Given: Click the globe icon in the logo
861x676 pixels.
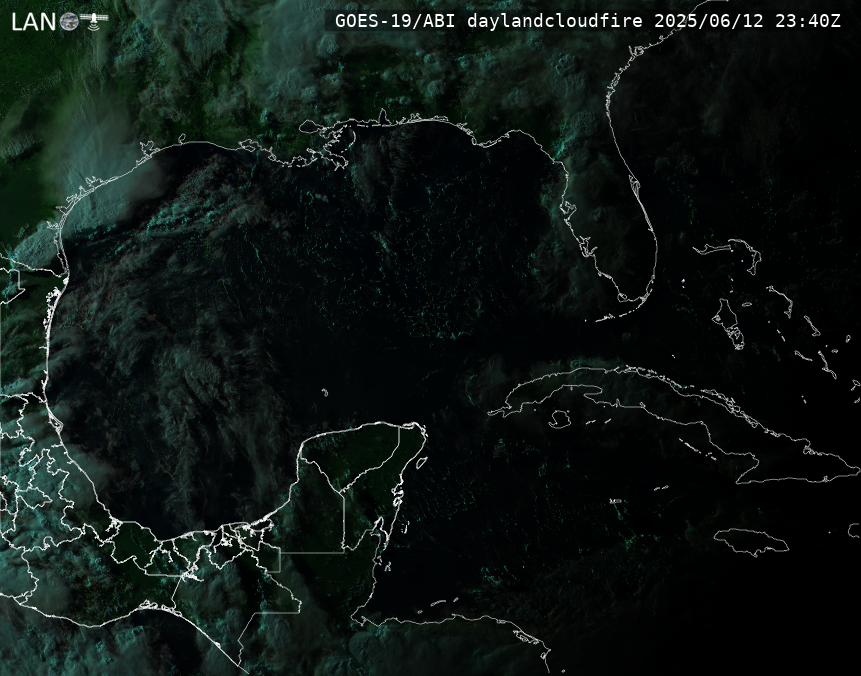Looking at the screenshot, I should click(x=69, y=21).
